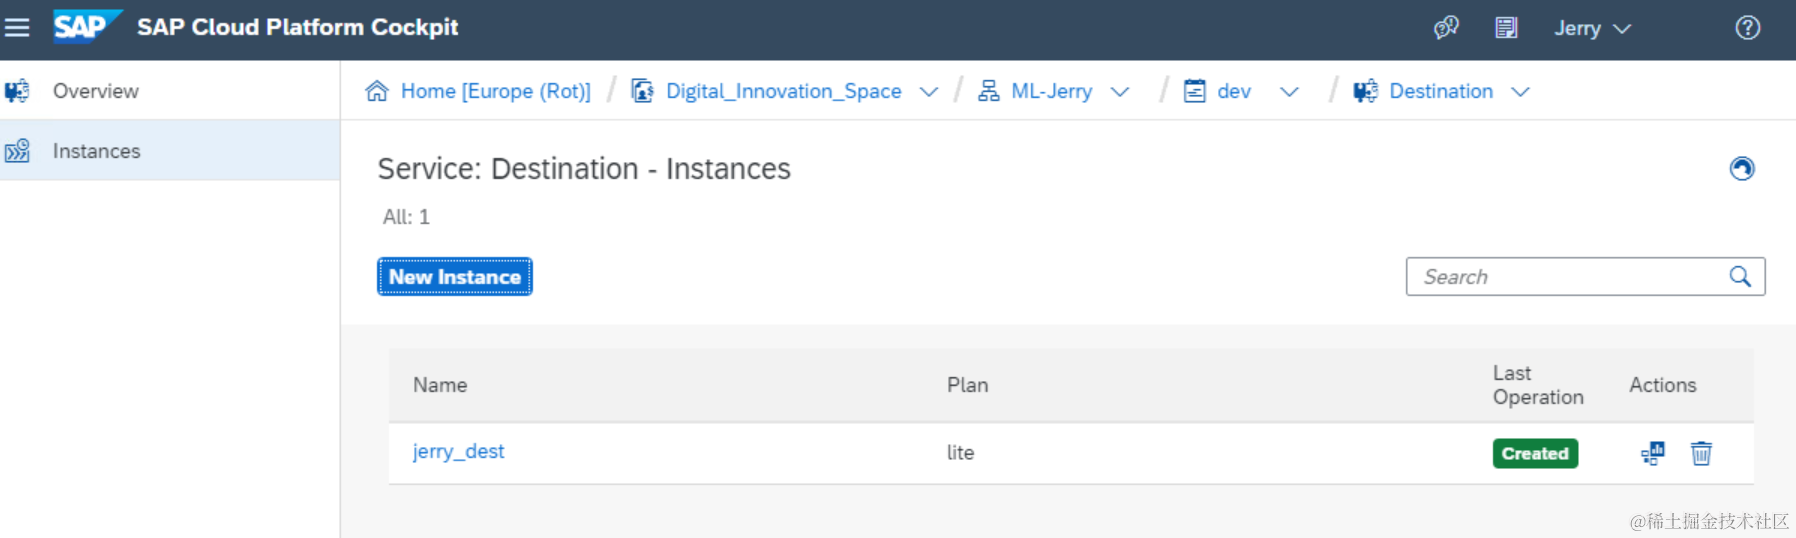Click the New Instance button
Viewport: 1796px width, 538px height.
click(x=455, y=277)
